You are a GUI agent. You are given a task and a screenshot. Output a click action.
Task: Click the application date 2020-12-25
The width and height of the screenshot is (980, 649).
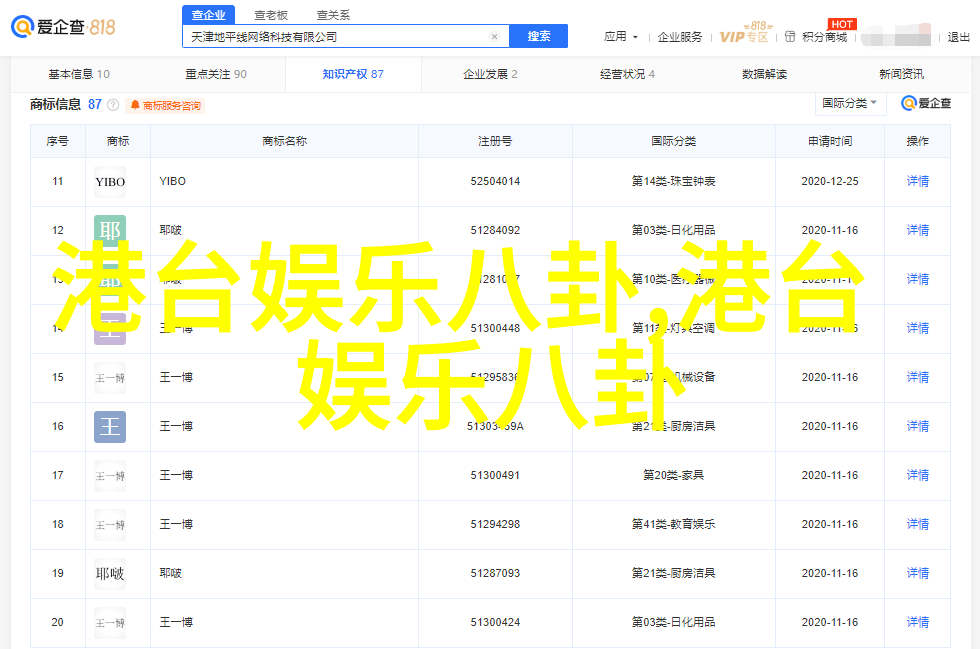[829, 181]
